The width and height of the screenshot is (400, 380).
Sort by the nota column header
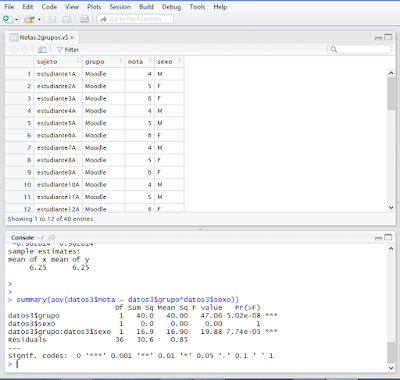coord(140,62)
